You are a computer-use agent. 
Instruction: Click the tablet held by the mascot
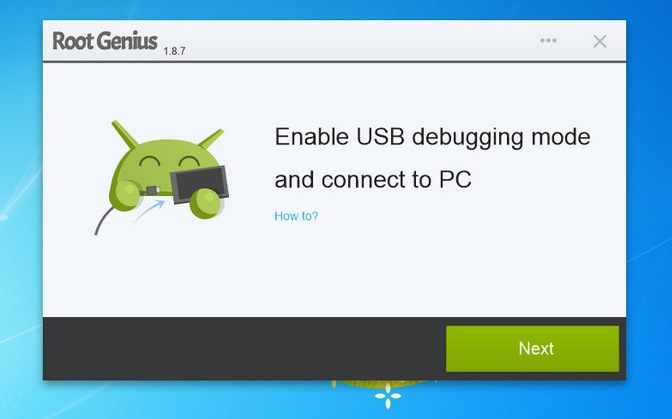pyautogui.click(x=199, y=184)
